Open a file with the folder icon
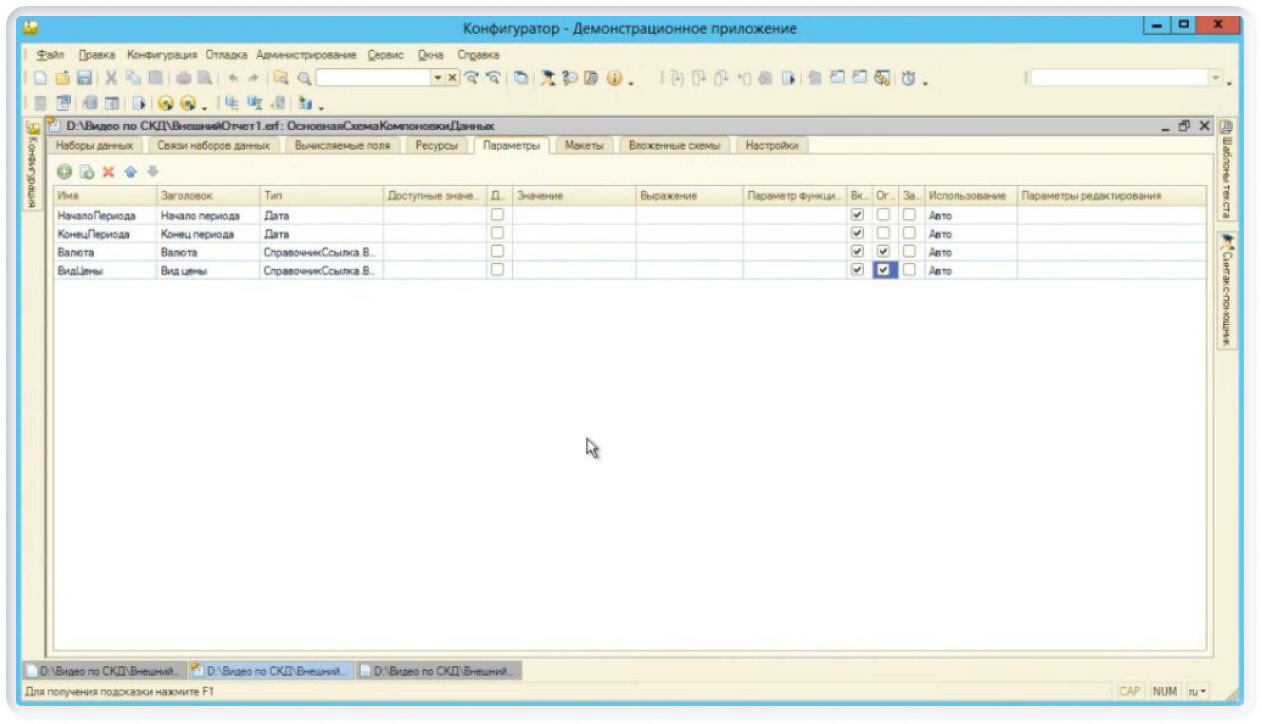Image resolution: width=1262 pixels, height=724 pixels. (x=62, y=78)
